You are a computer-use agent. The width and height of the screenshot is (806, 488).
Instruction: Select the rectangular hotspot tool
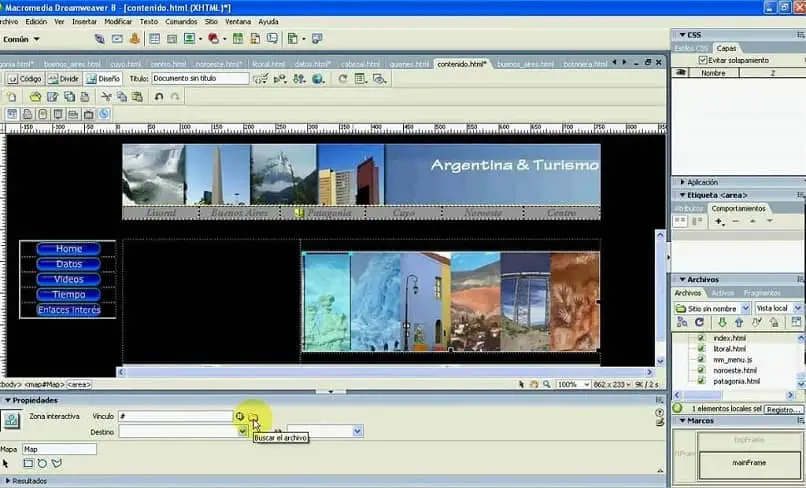(28, 464)
